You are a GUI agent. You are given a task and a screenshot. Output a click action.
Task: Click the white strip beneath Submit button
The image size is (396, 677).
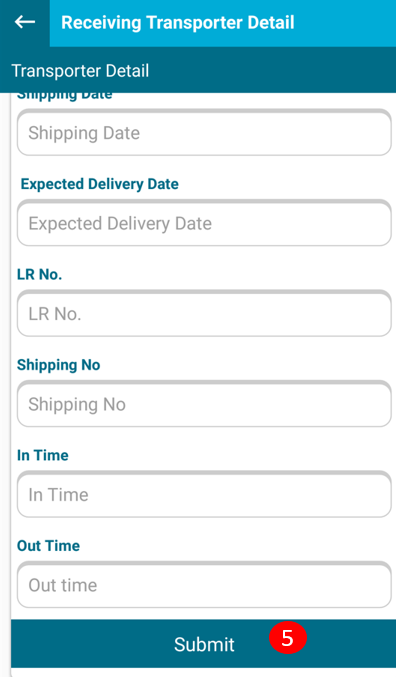tap(203, 672)
